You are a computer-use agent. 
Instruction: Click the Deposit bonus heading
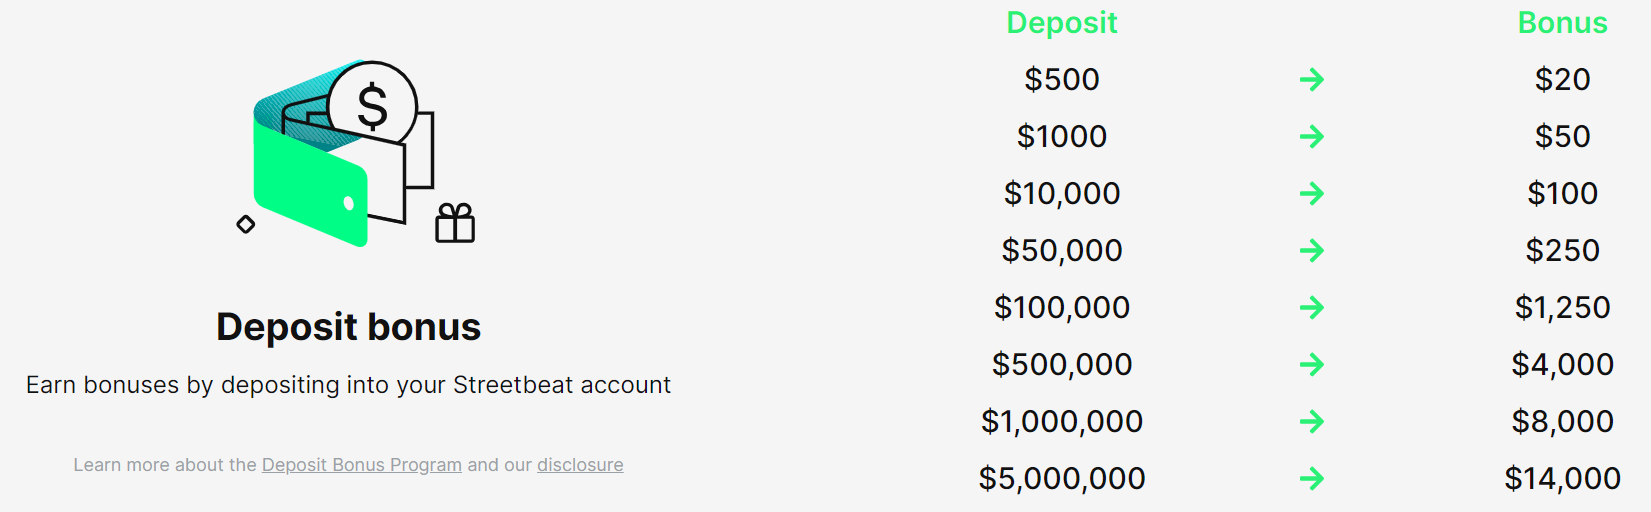[349, 327]
